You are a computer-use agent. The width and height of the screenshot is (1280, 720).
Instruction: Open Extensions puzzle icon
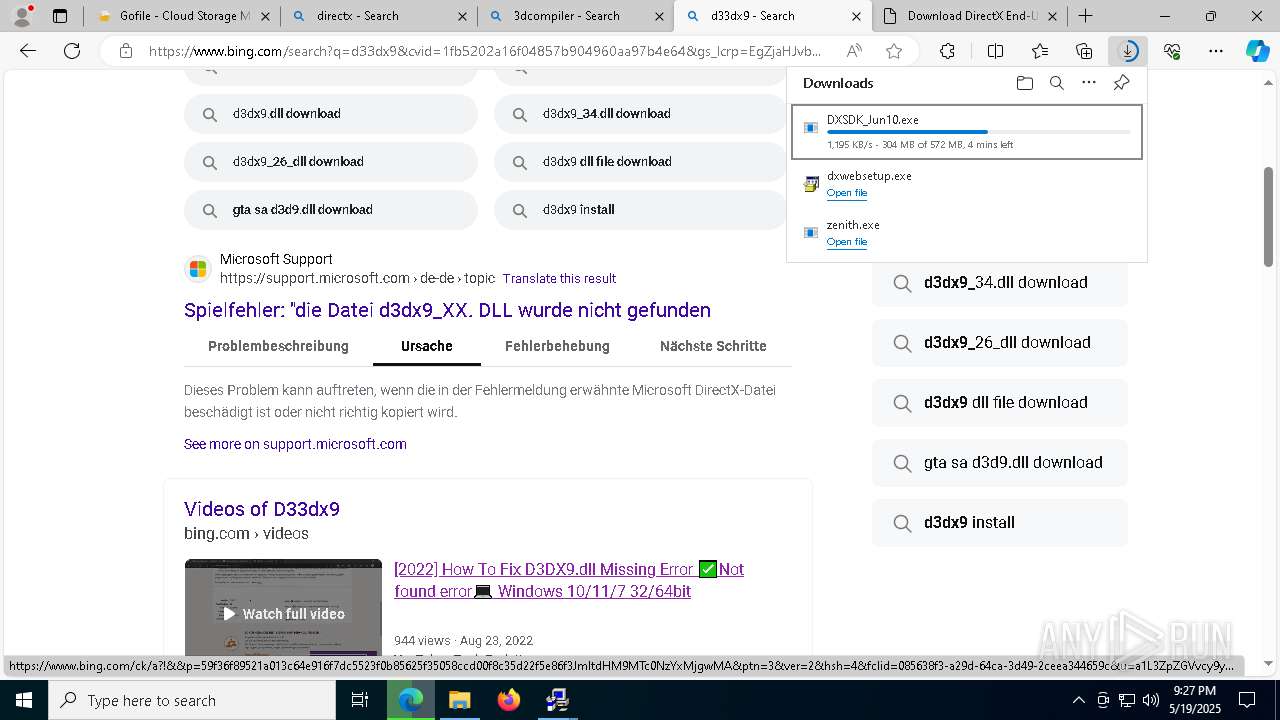pyautogui.click(x=947, y=51)
